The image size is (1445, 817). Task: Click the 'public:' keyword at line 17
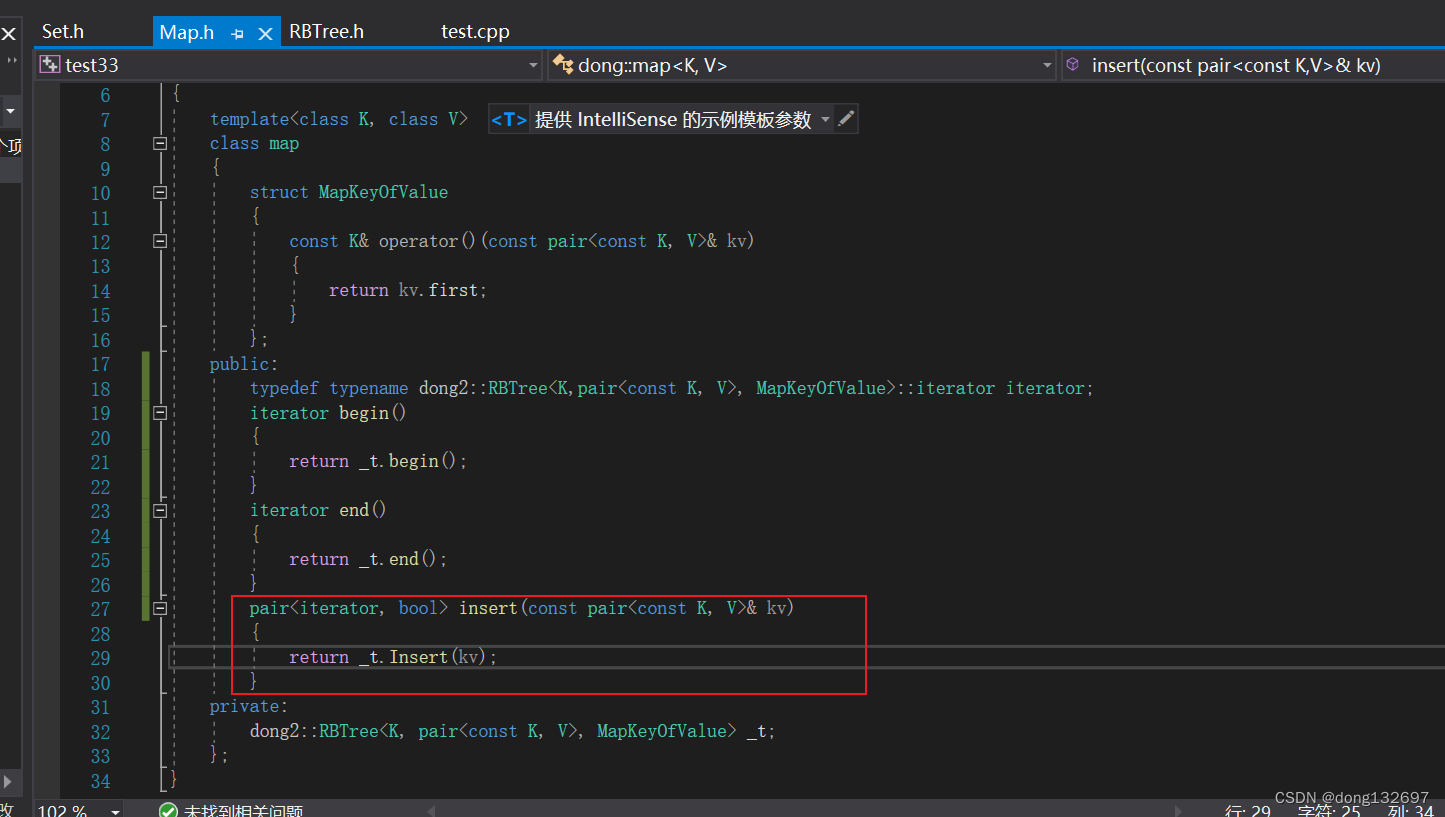coord(244,364)
